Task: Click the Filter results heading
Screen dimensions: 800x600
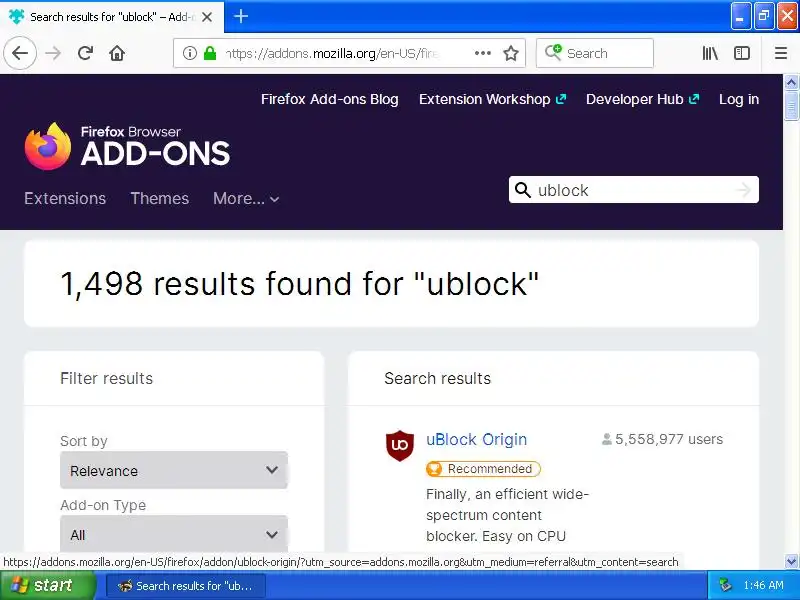Action: pos(106,378)
